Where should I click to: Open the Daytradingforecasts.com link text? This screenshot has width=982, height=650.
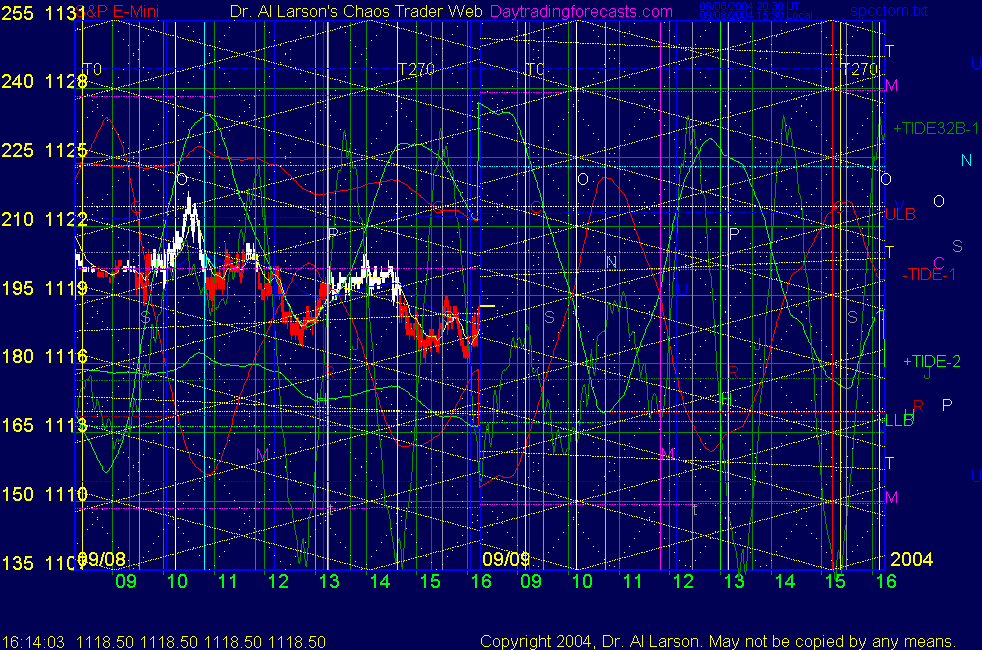click(x=581, y=11)
